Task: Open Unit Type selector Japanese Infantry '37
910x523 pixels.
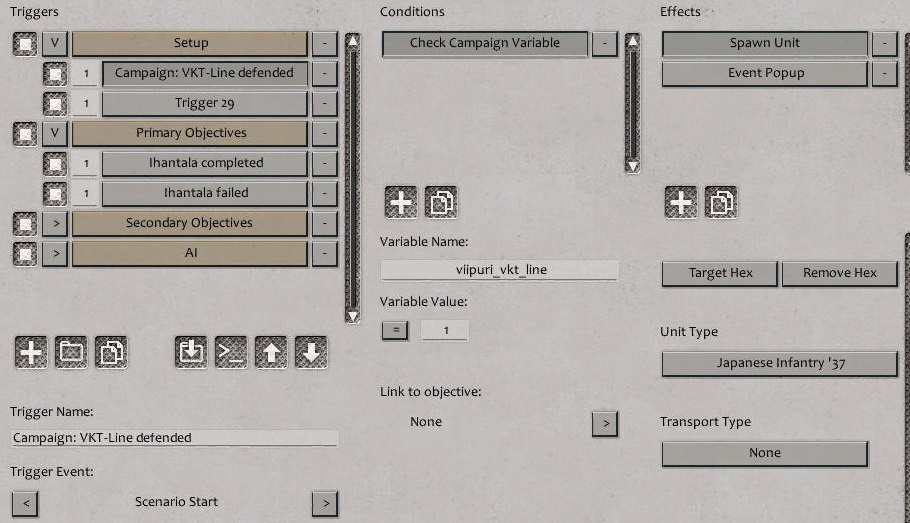Action: point(779,363)
